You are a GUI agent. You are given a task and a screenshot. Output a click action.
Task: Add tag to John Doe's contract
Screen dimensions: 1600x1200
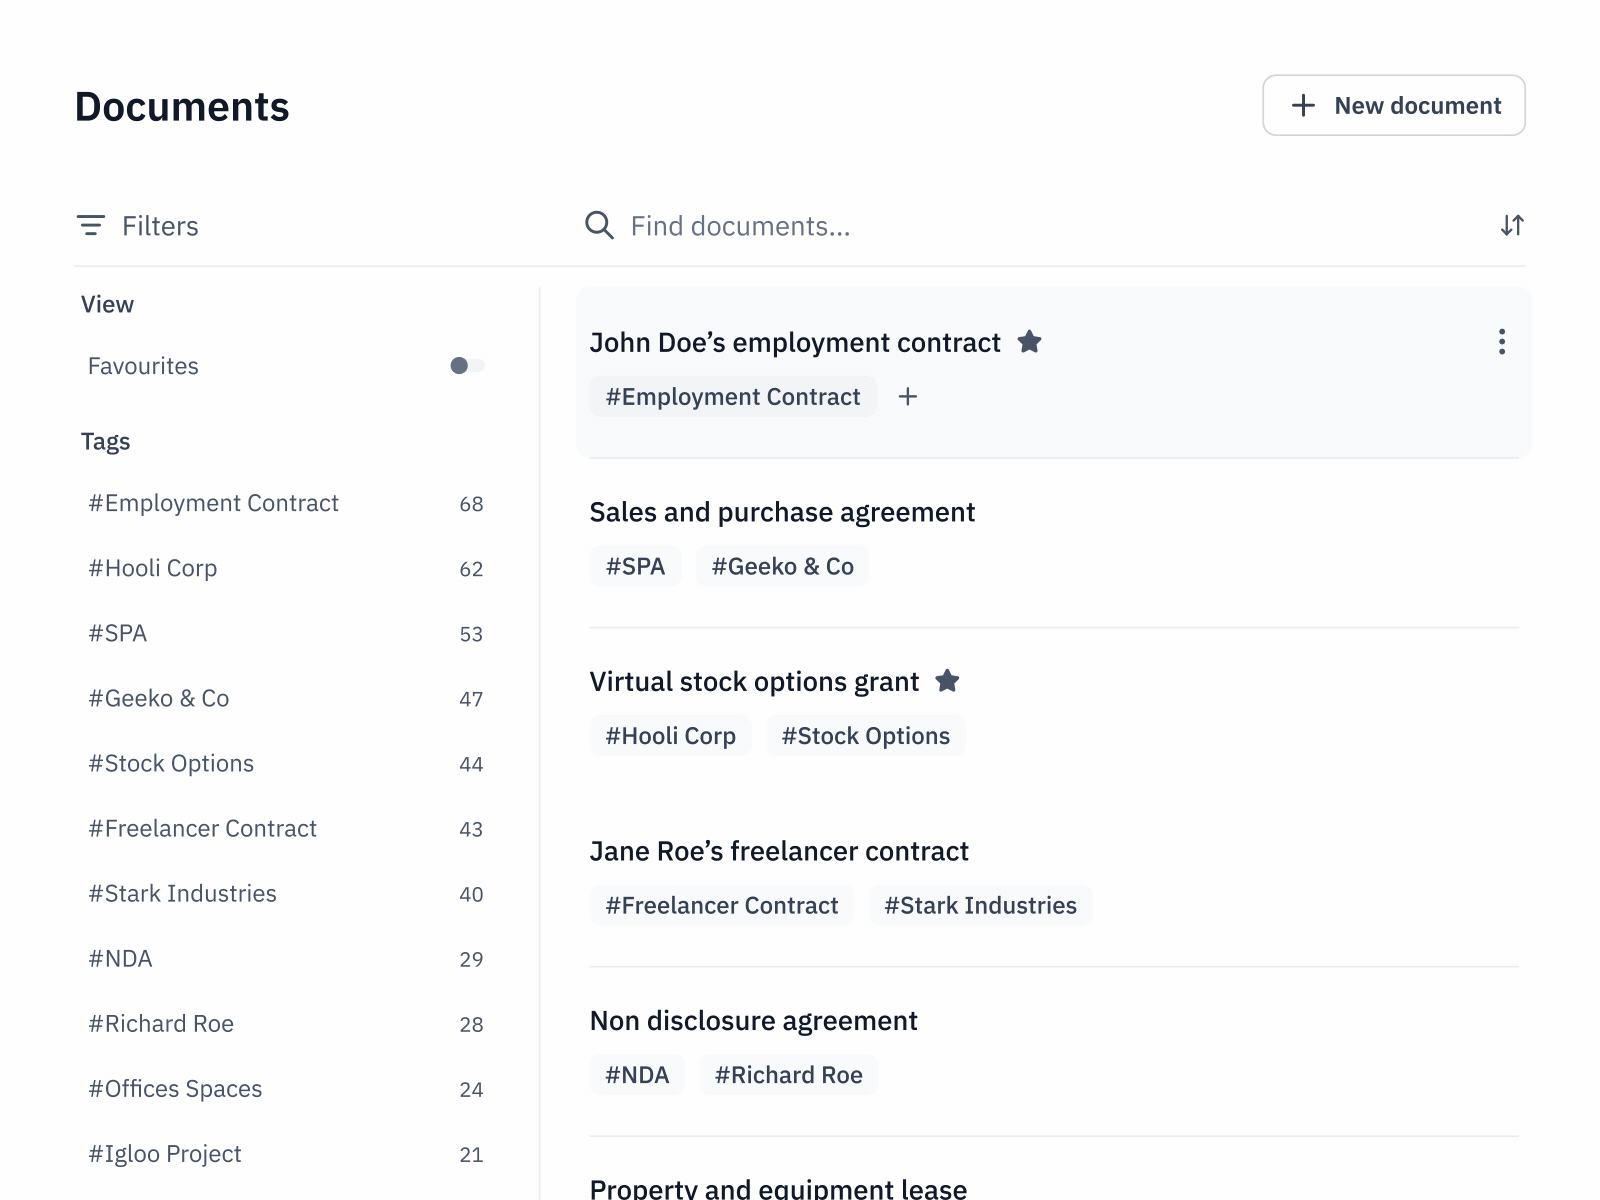tap(908, 397)
